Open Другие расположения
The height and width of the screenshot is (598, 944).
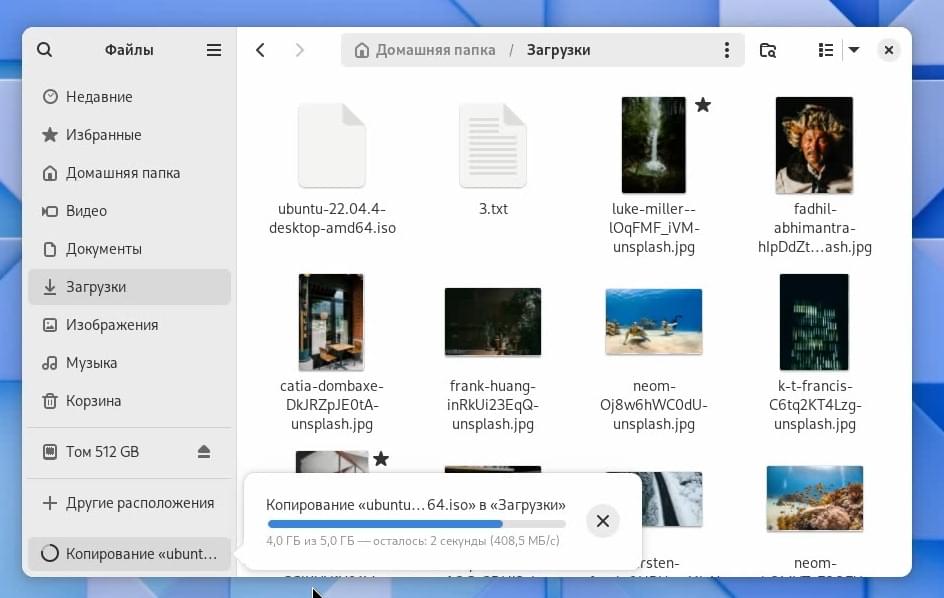(129, 503)
